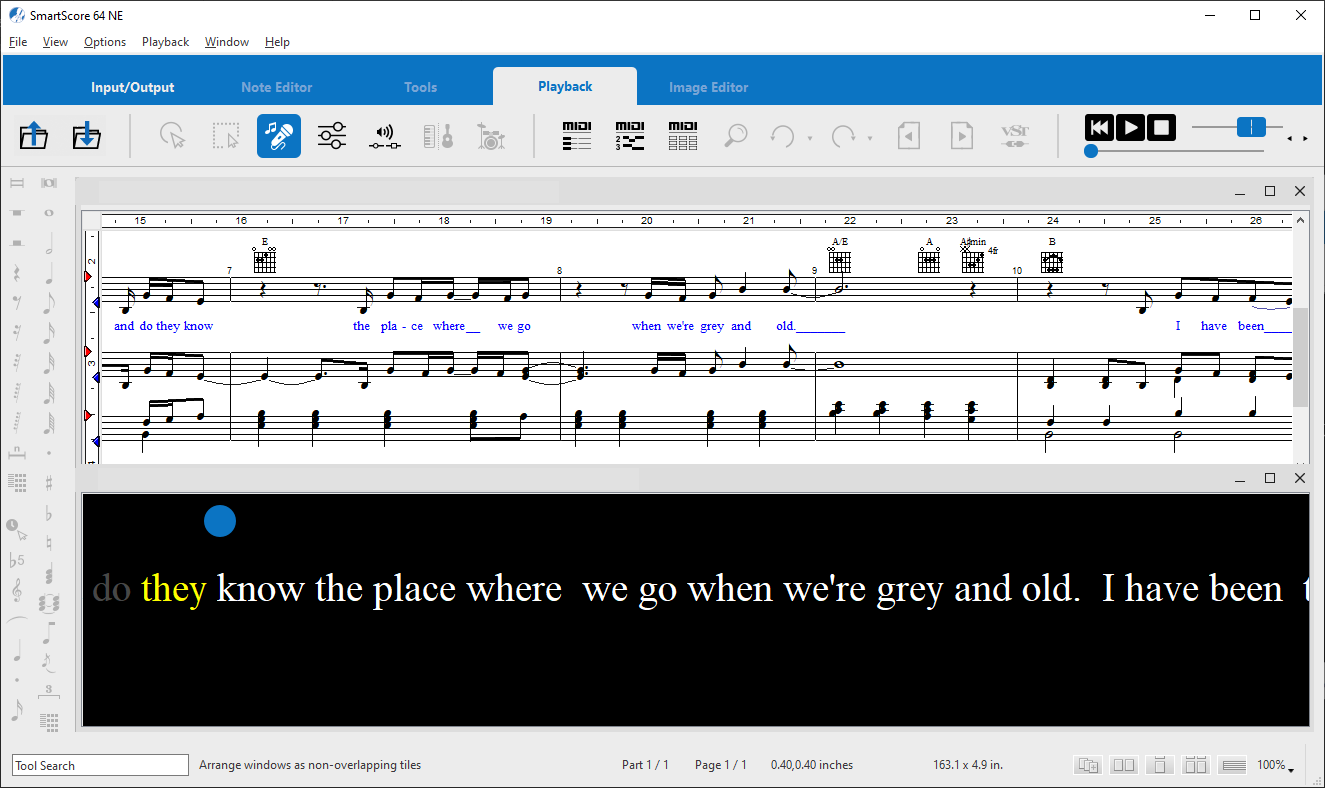
Task: Select the single page view icon
Action: tap(1160, 765)
